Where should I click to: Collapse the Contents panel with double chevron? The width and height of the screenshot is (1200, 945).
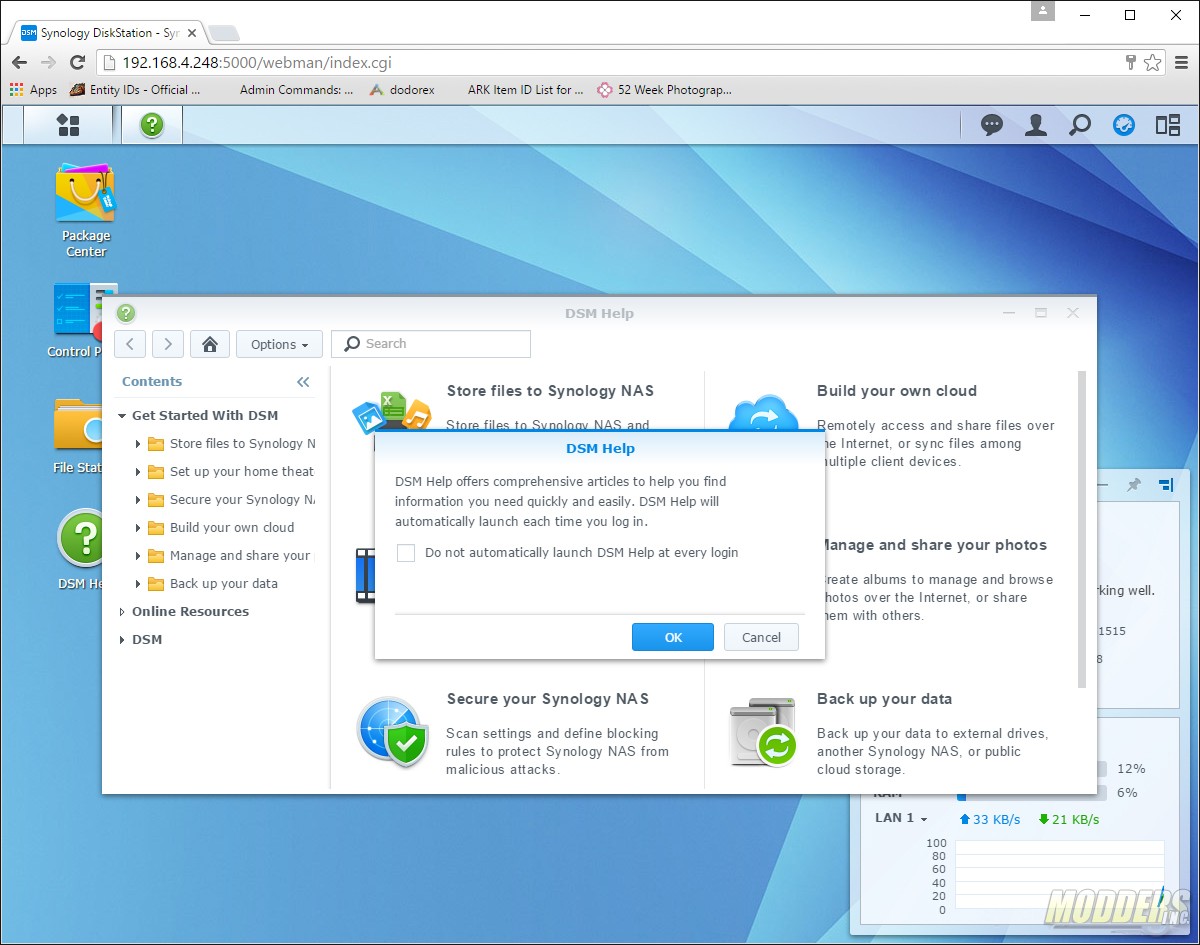point(303,382)
